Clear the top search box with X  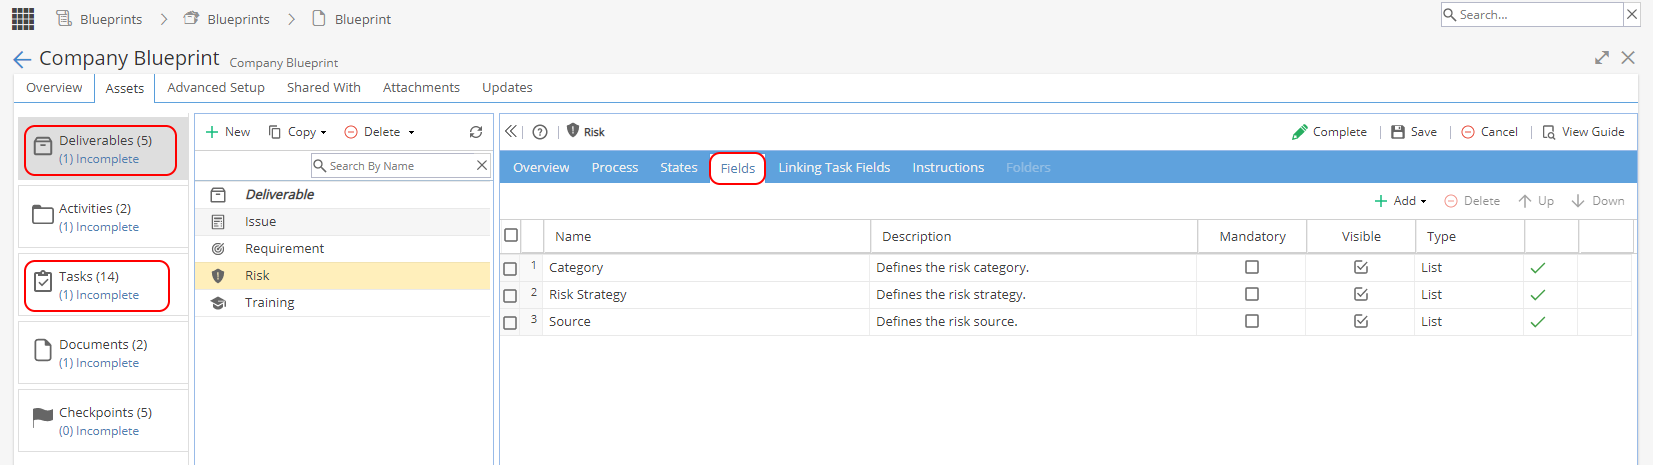1632,14
